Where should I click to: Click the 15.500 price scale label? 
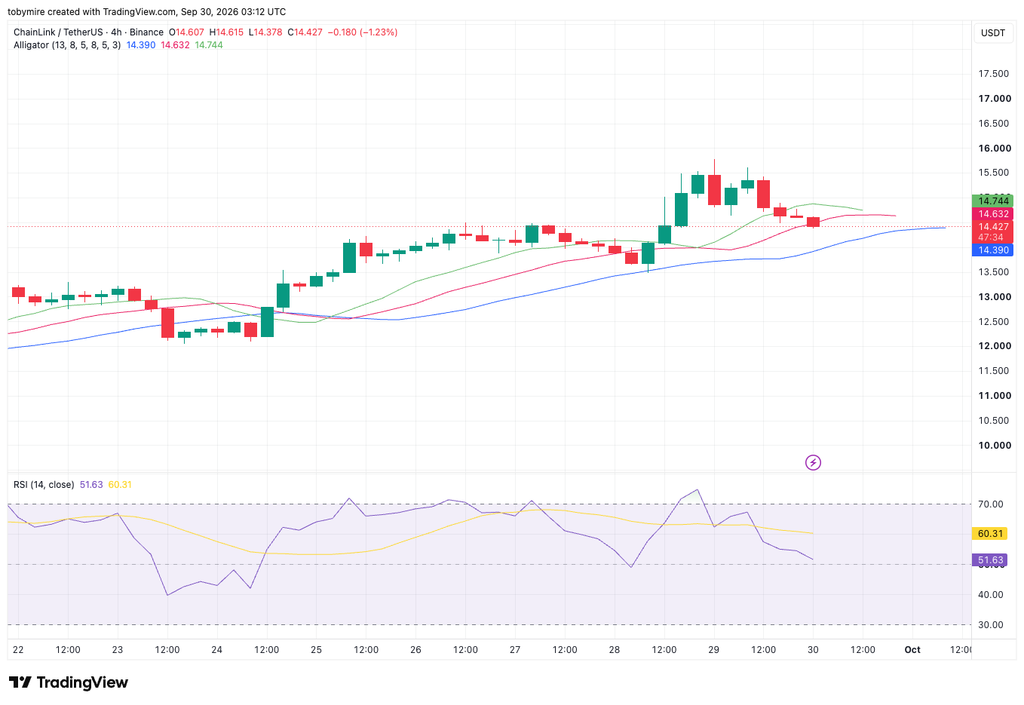pyautogui.click(x=994, y=173)
